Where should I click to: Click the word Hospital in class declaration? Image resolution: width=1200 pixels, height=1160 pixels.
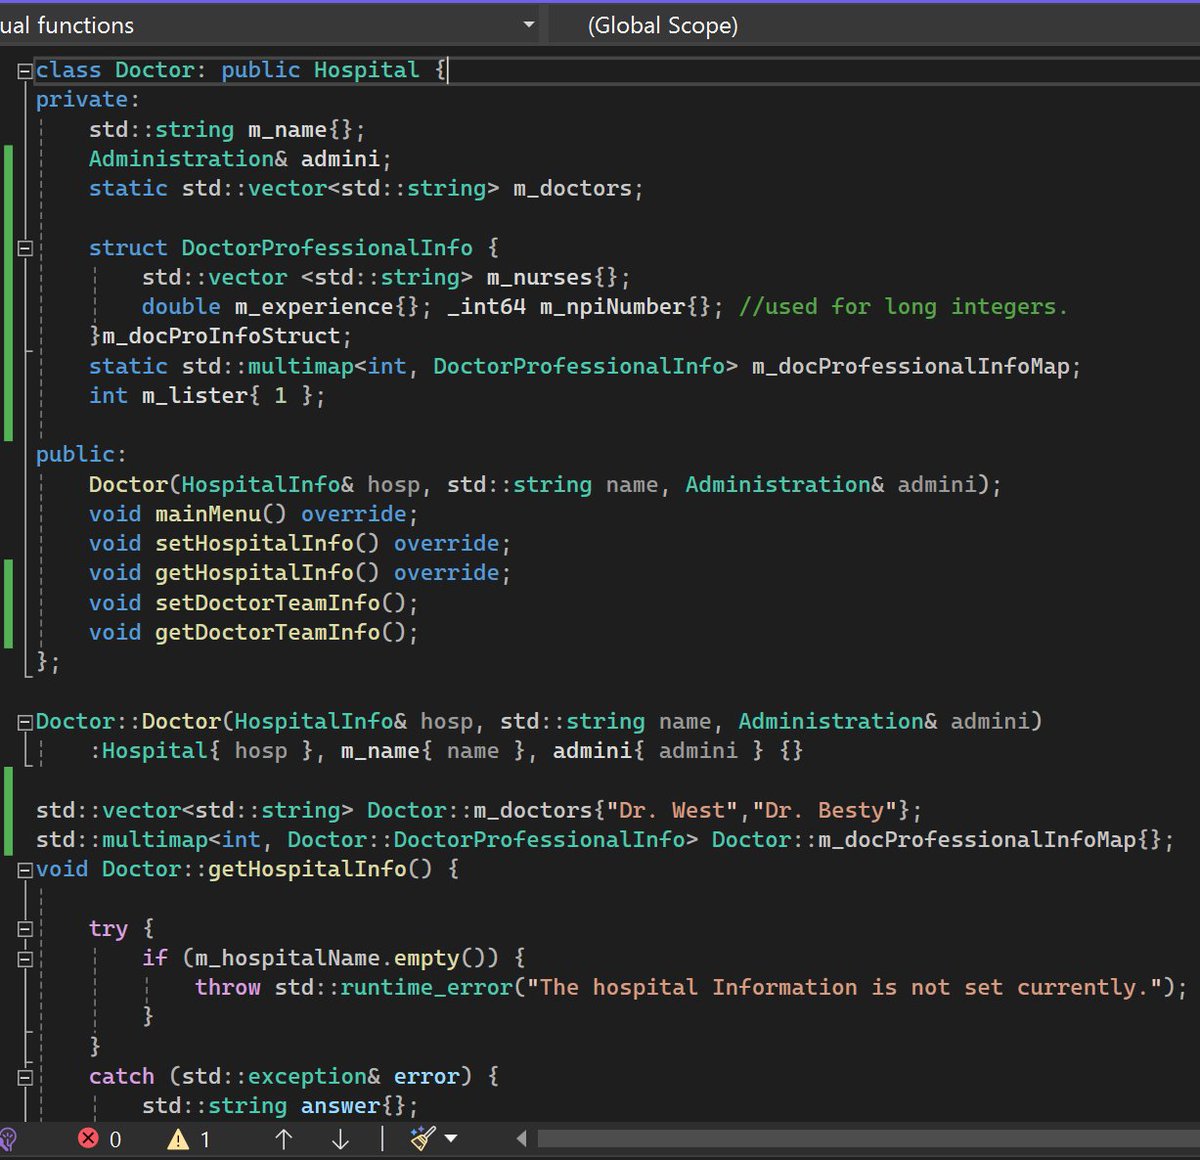coord(366,70)
